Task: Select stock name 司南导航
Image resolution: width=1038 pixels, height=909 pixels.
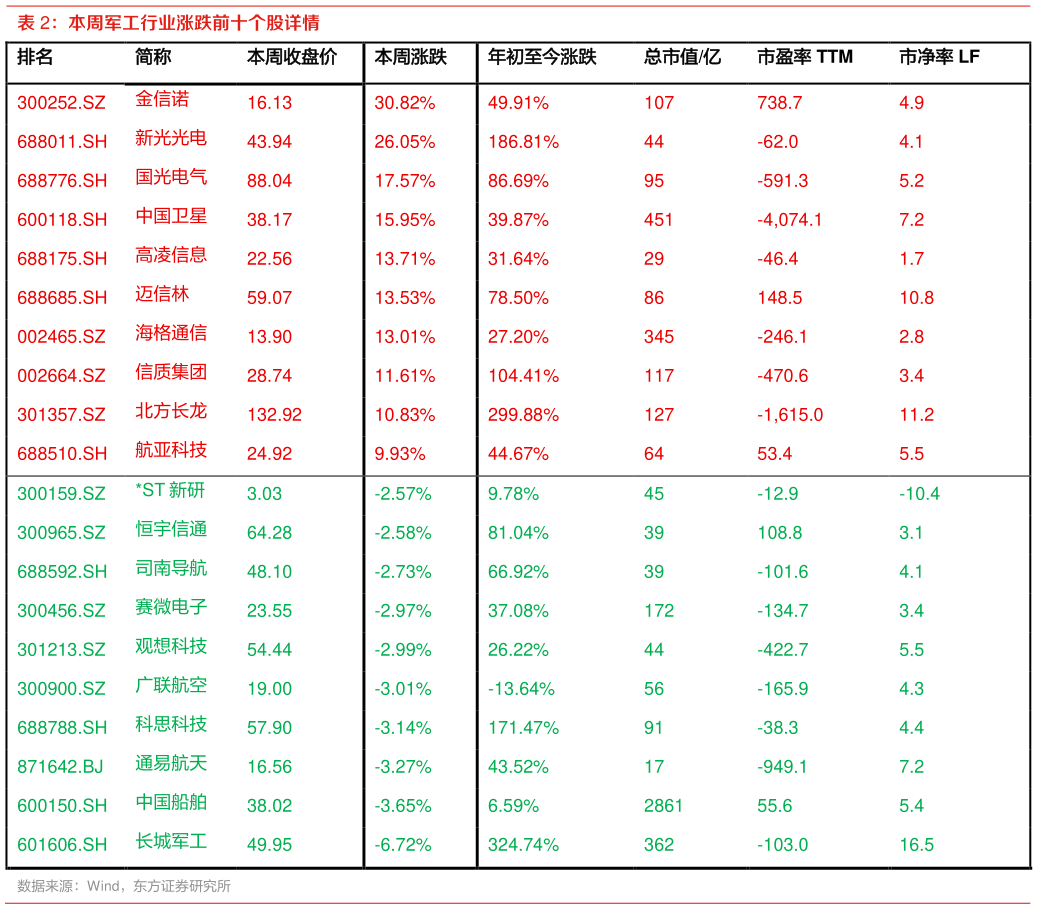Action: (171, 569)
